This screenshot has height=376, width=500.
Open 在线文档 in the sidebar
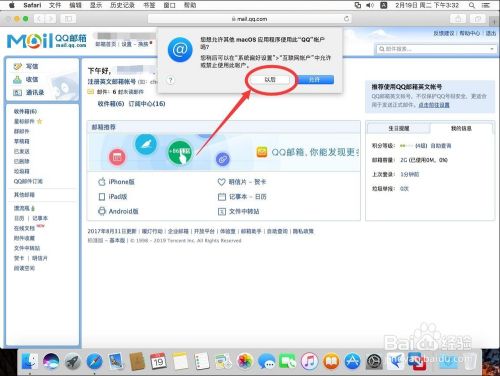pos(24,228)
